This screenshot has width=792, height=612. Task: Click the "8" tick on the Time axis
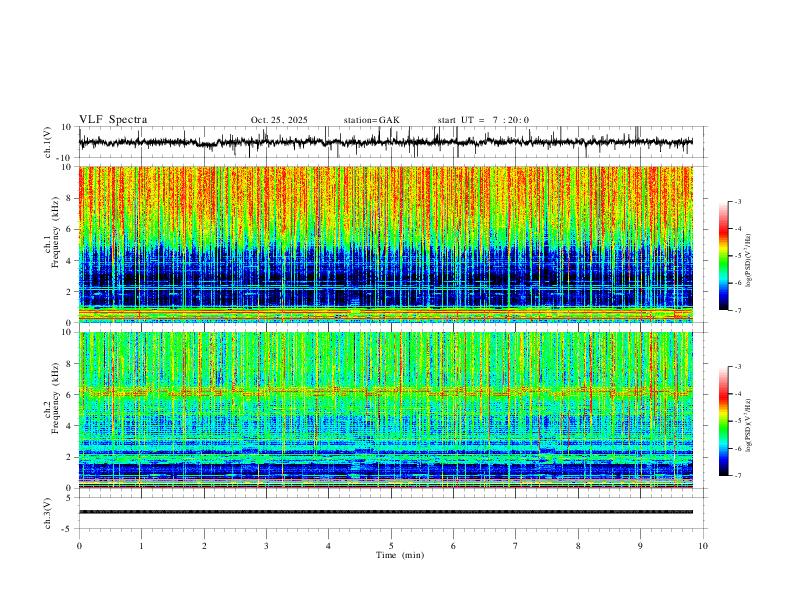click(x=578, y=546)
